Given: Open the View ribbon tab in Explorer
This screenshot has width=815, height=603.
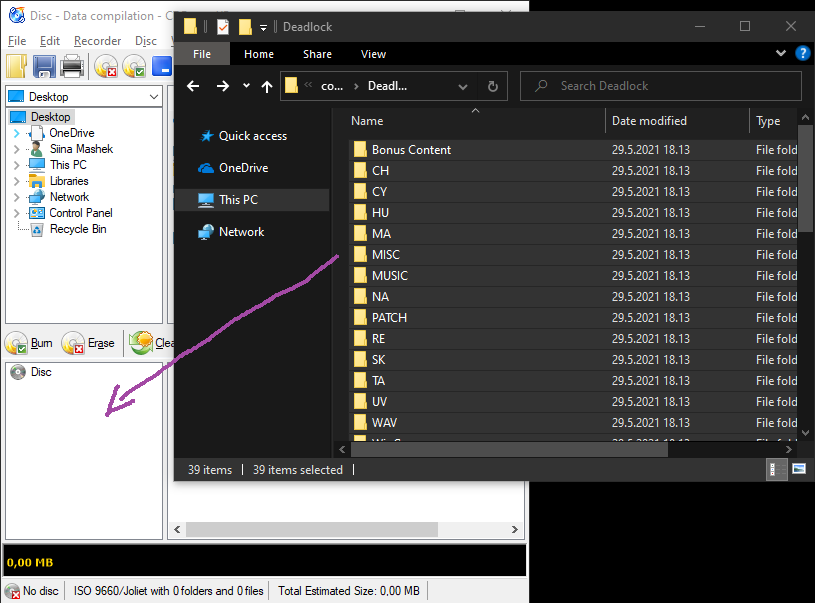Looking at the screenshot, I should click(x=373, y=54).
